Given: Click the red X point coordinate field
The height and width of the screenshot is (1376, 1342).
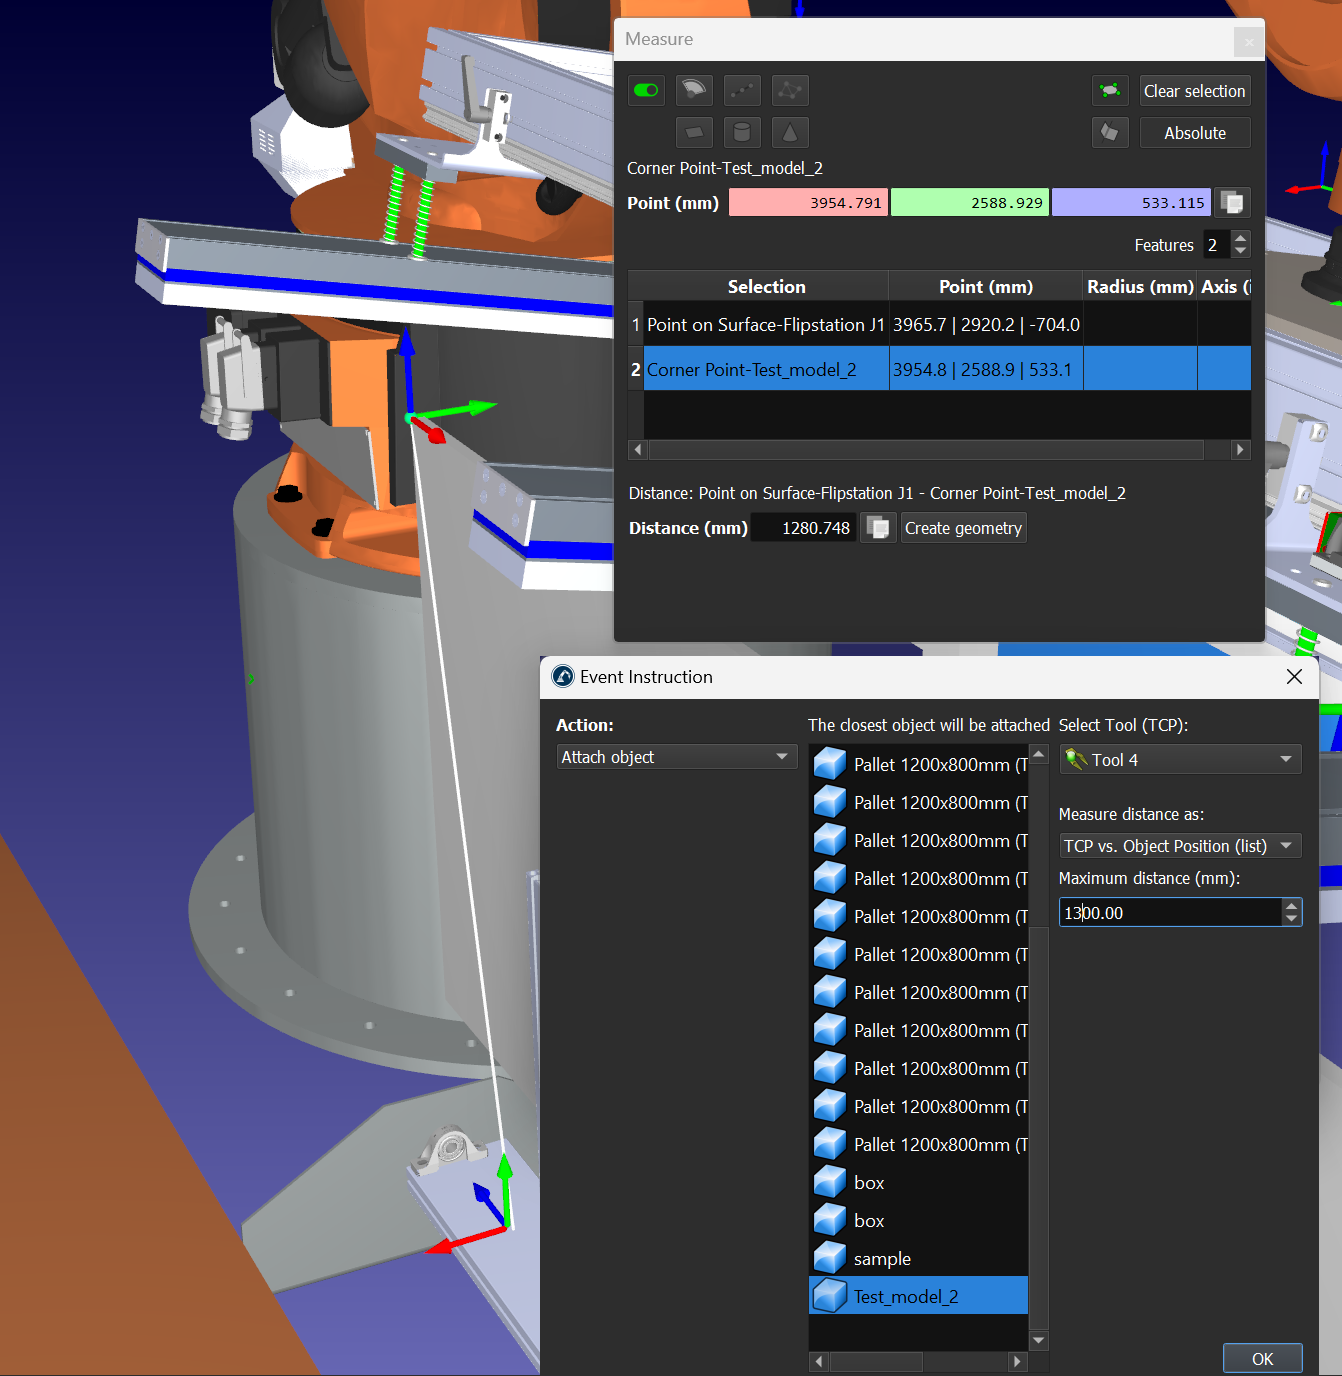Looking at the screenshot, I should point(808,203).
